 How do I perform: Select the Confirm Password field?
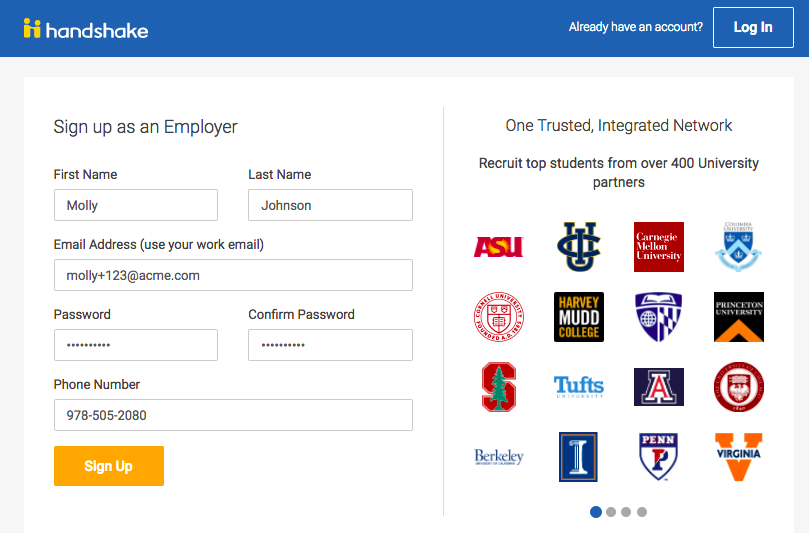[330, 345]
